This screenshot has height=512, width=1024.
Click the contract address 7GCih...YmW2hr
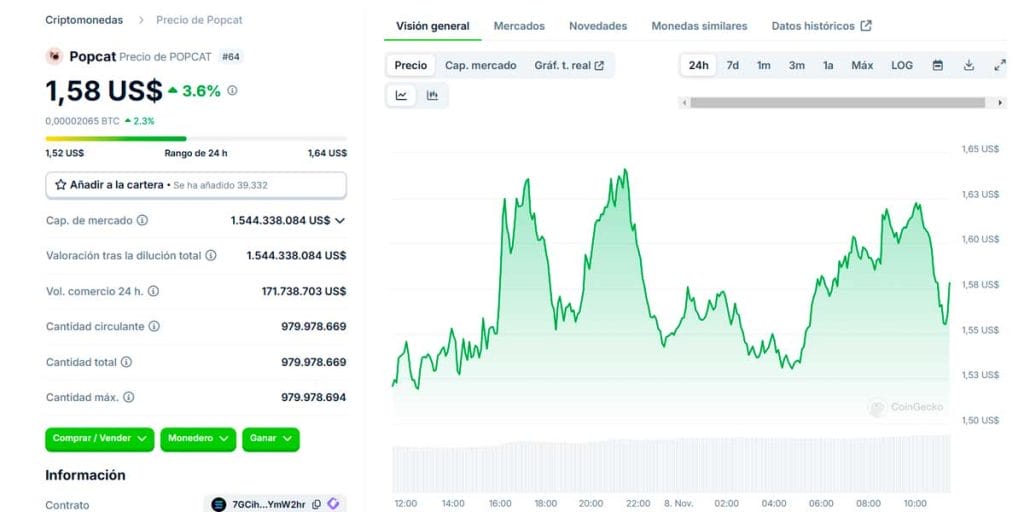click(268, 504)
